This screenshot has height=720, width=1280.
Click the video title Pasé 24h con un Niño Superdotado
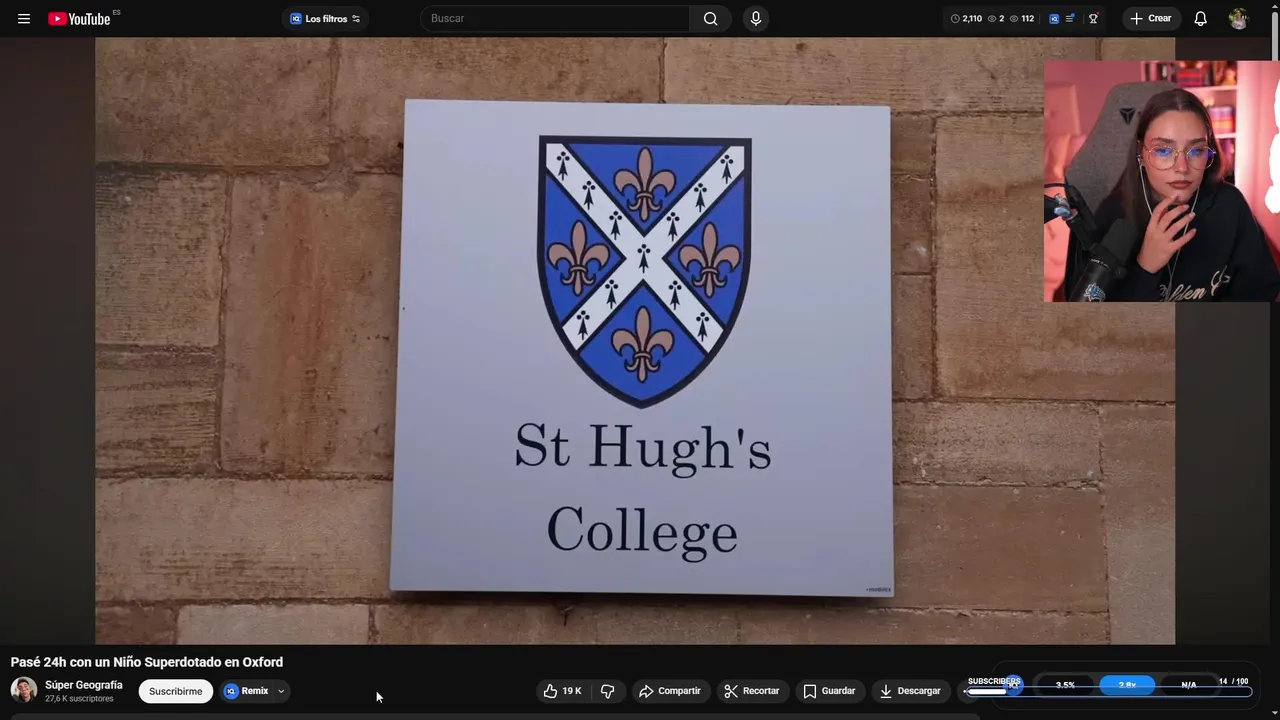[147, 662]
